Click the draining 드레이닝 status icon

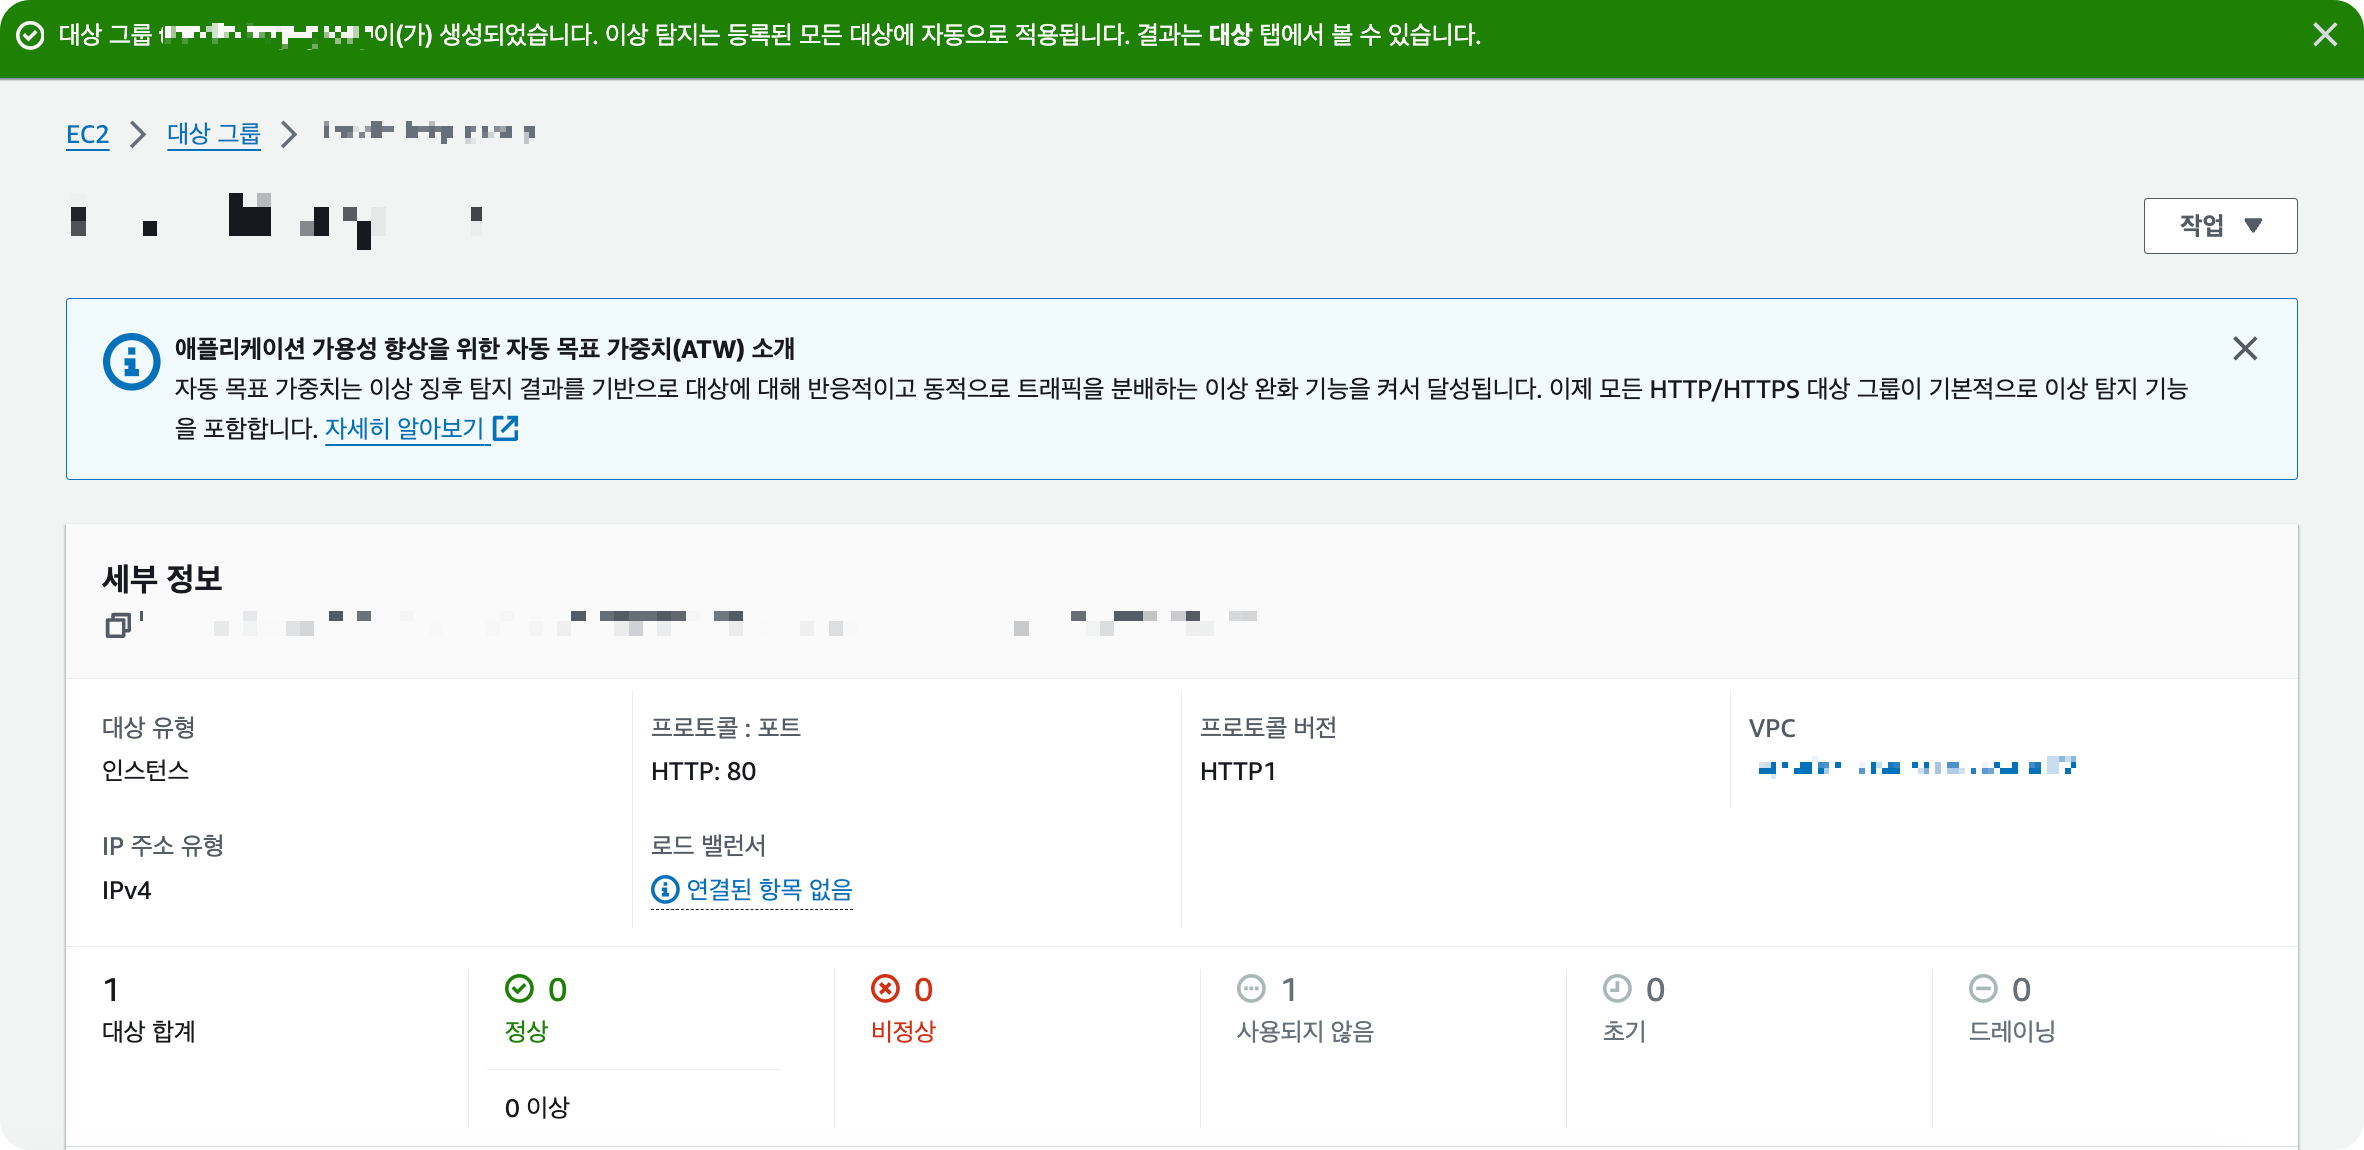tap(1983, 989)
